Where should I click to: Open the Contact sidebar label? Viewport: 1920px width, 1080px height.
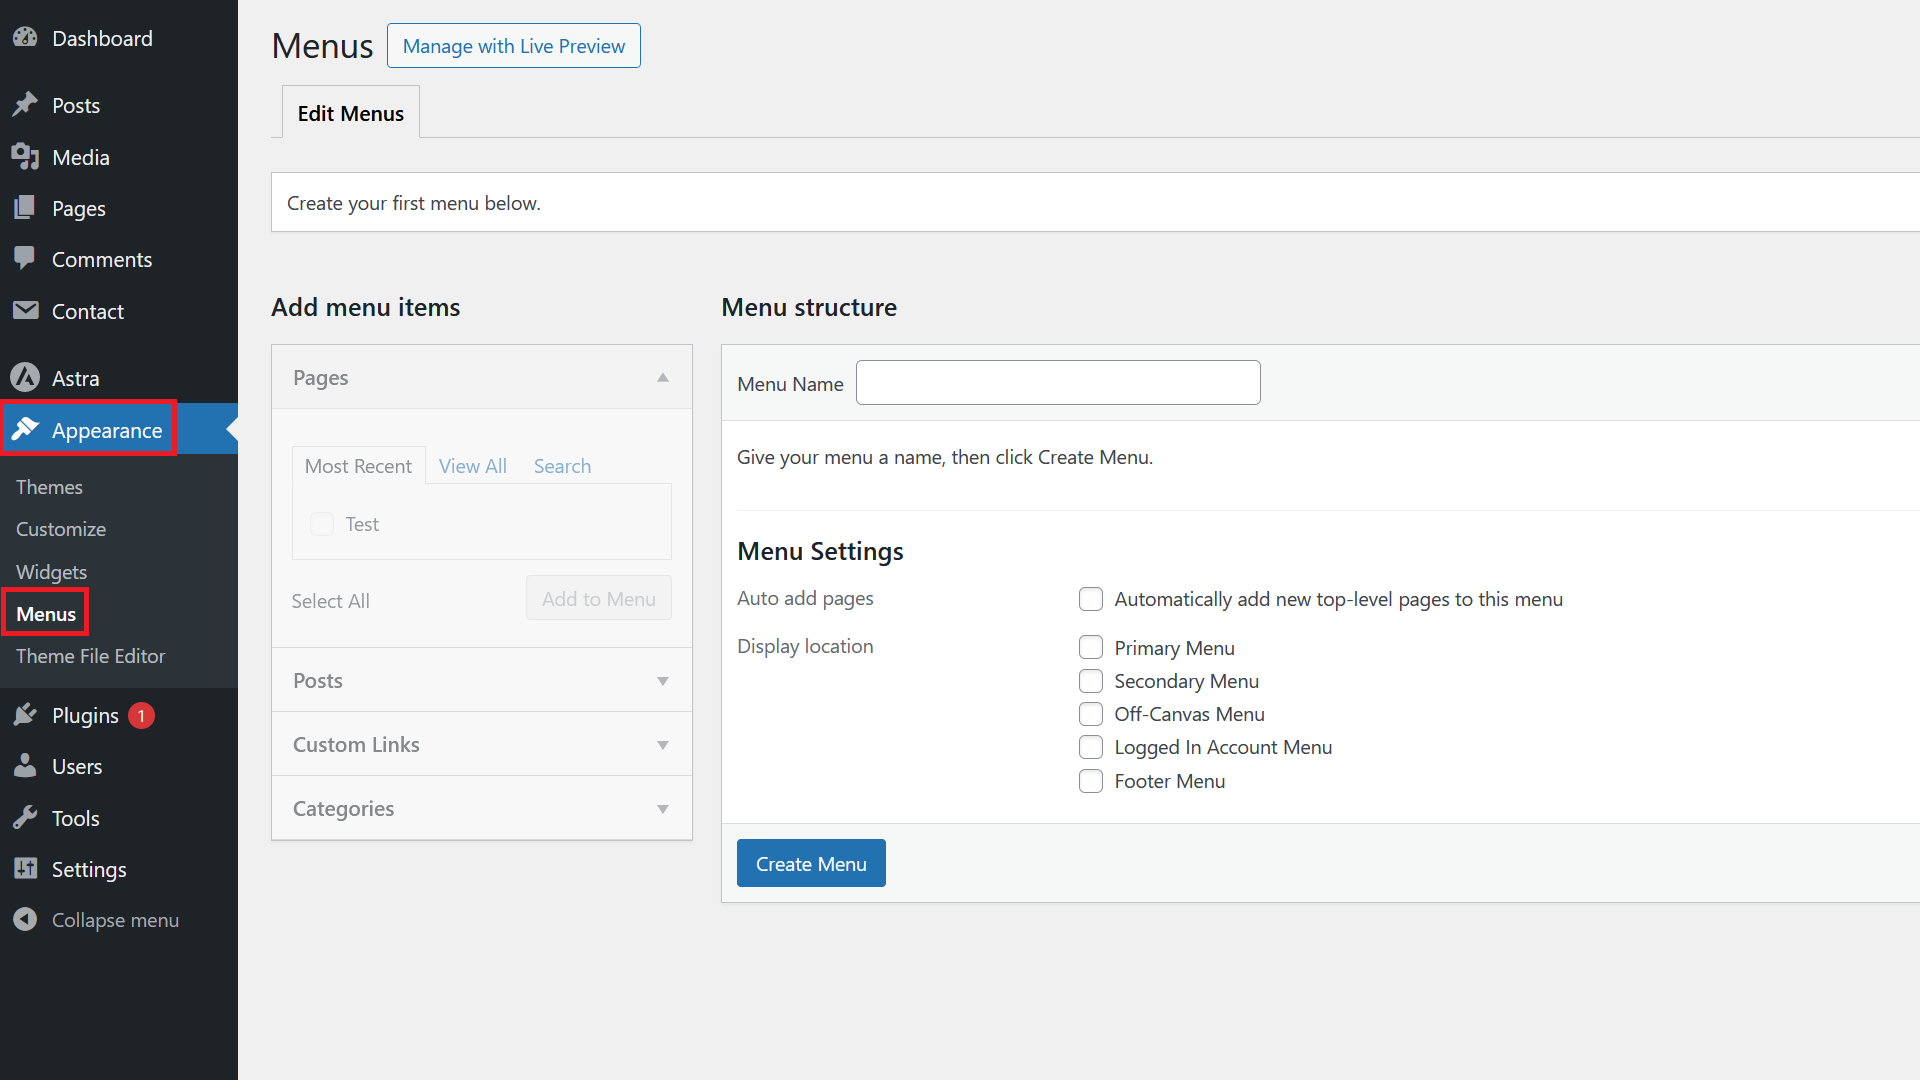(88, 311)
